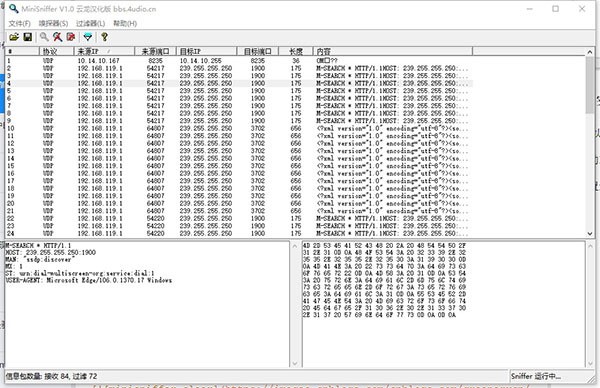Click the packet list scroll-down arrow
600x388 pixels.
pos(590,233)
